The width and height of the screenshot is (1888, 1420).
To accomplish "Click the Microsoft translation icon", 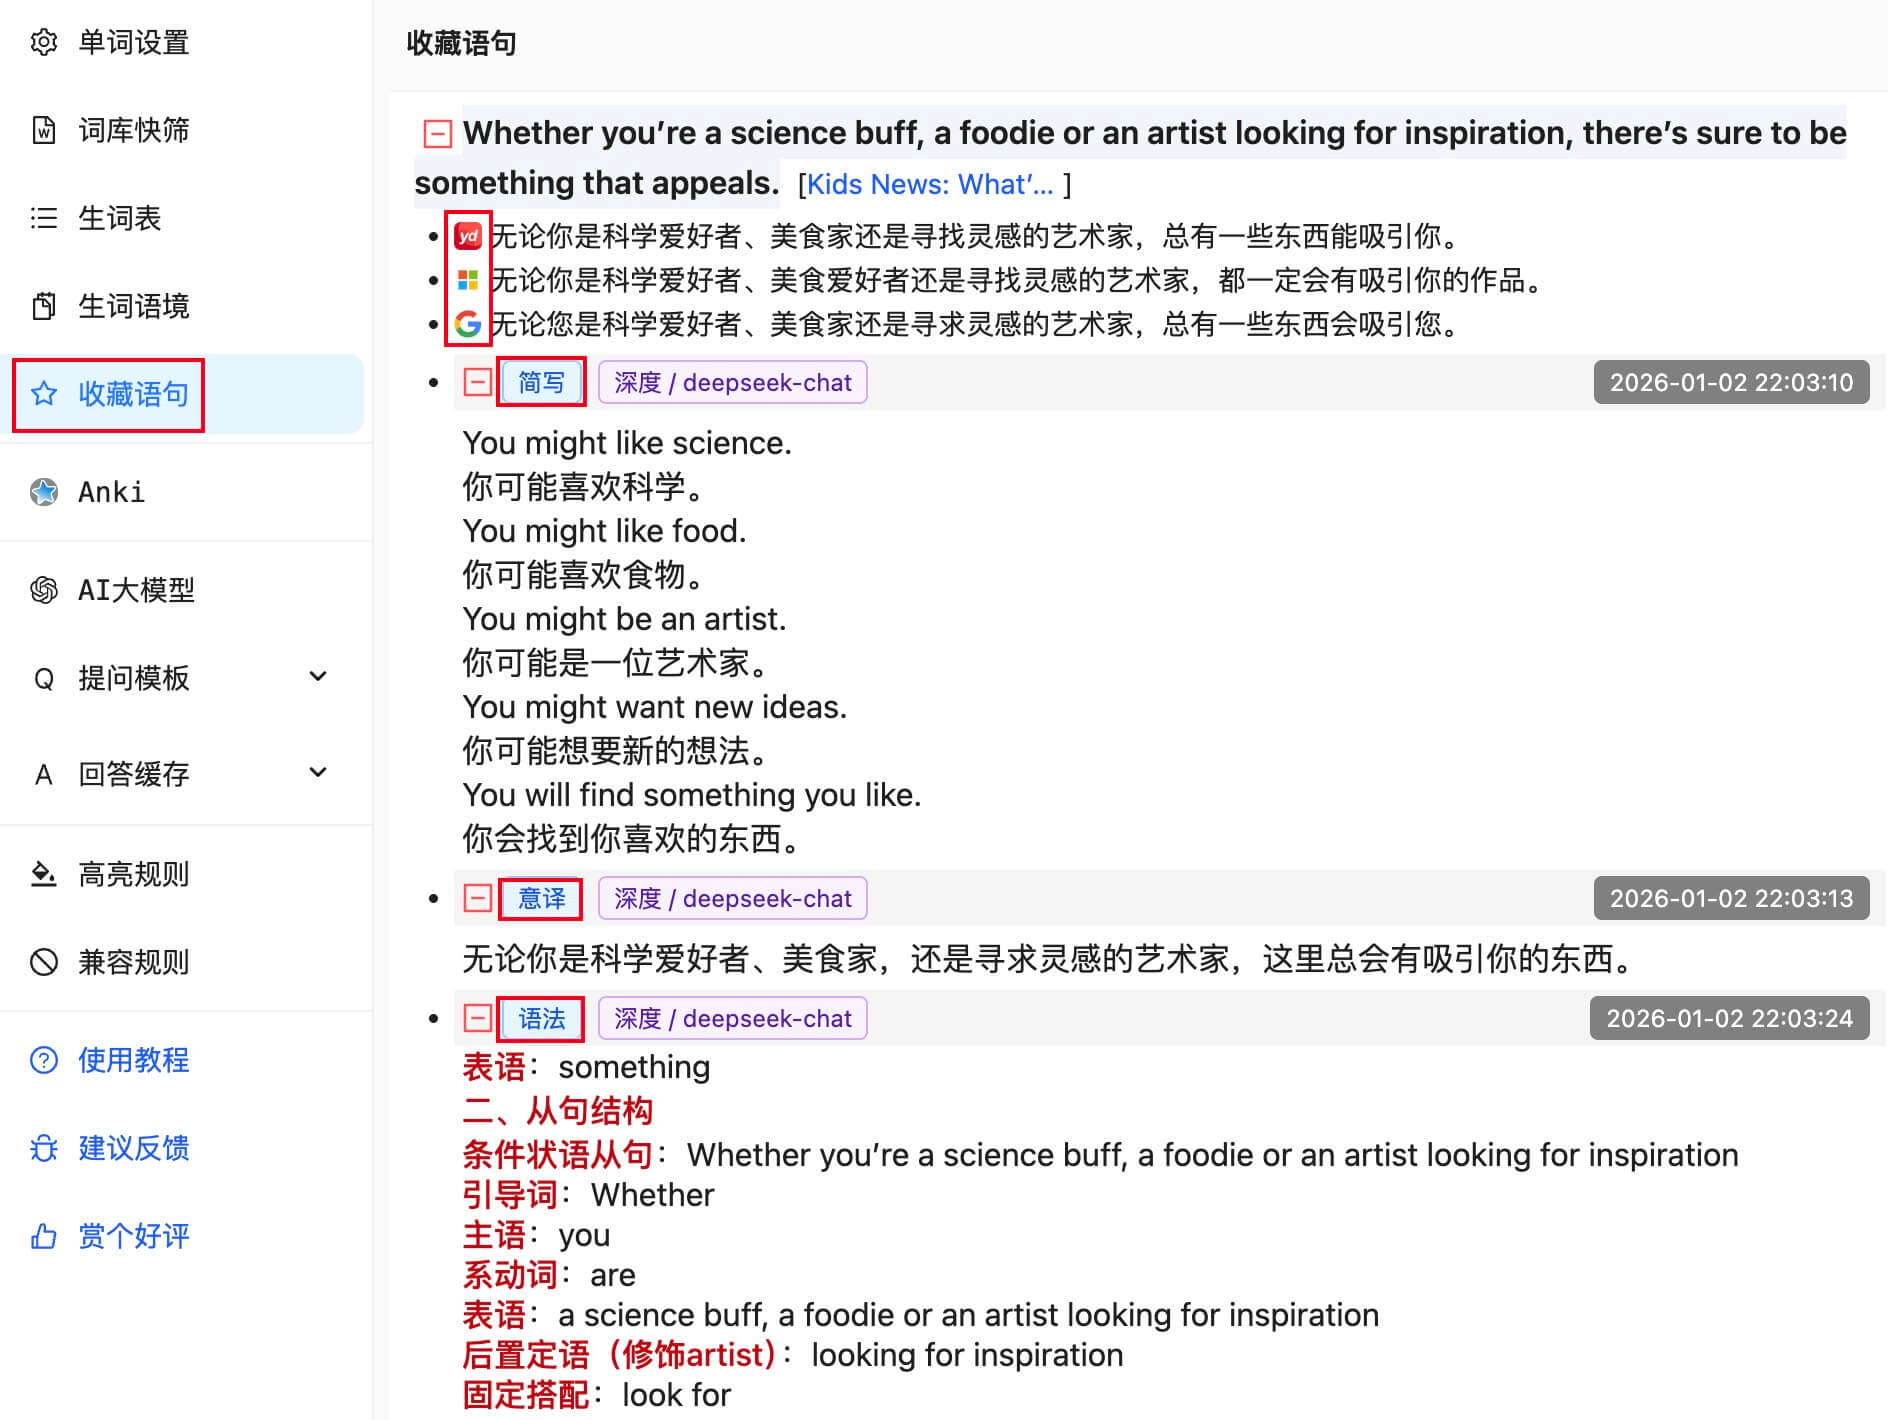I will 467,280.
